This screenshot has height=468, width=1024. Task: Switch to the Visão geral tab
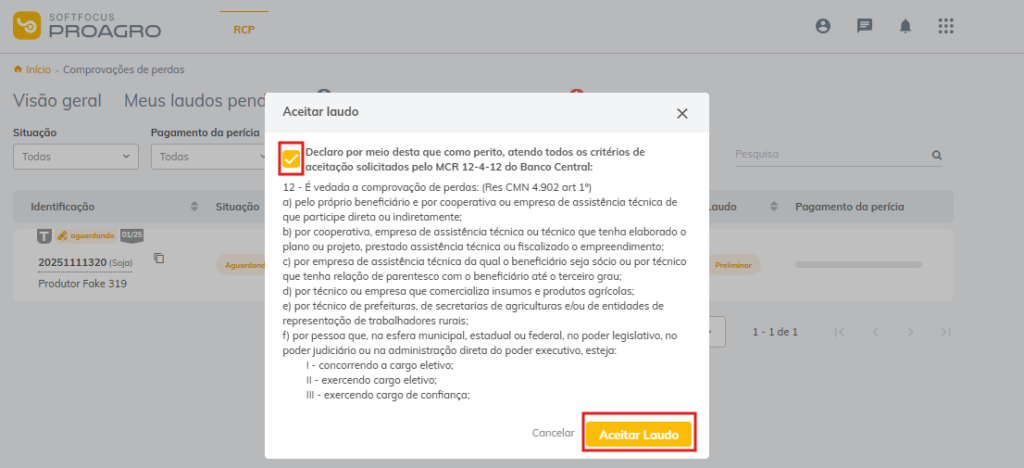coord(57,100)
